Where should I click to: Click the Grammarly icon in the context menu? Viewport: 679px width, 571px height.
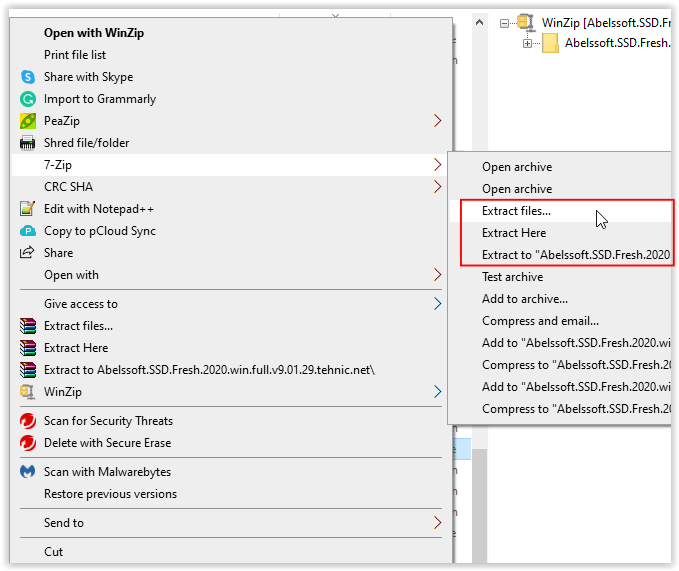pos(28,99)
